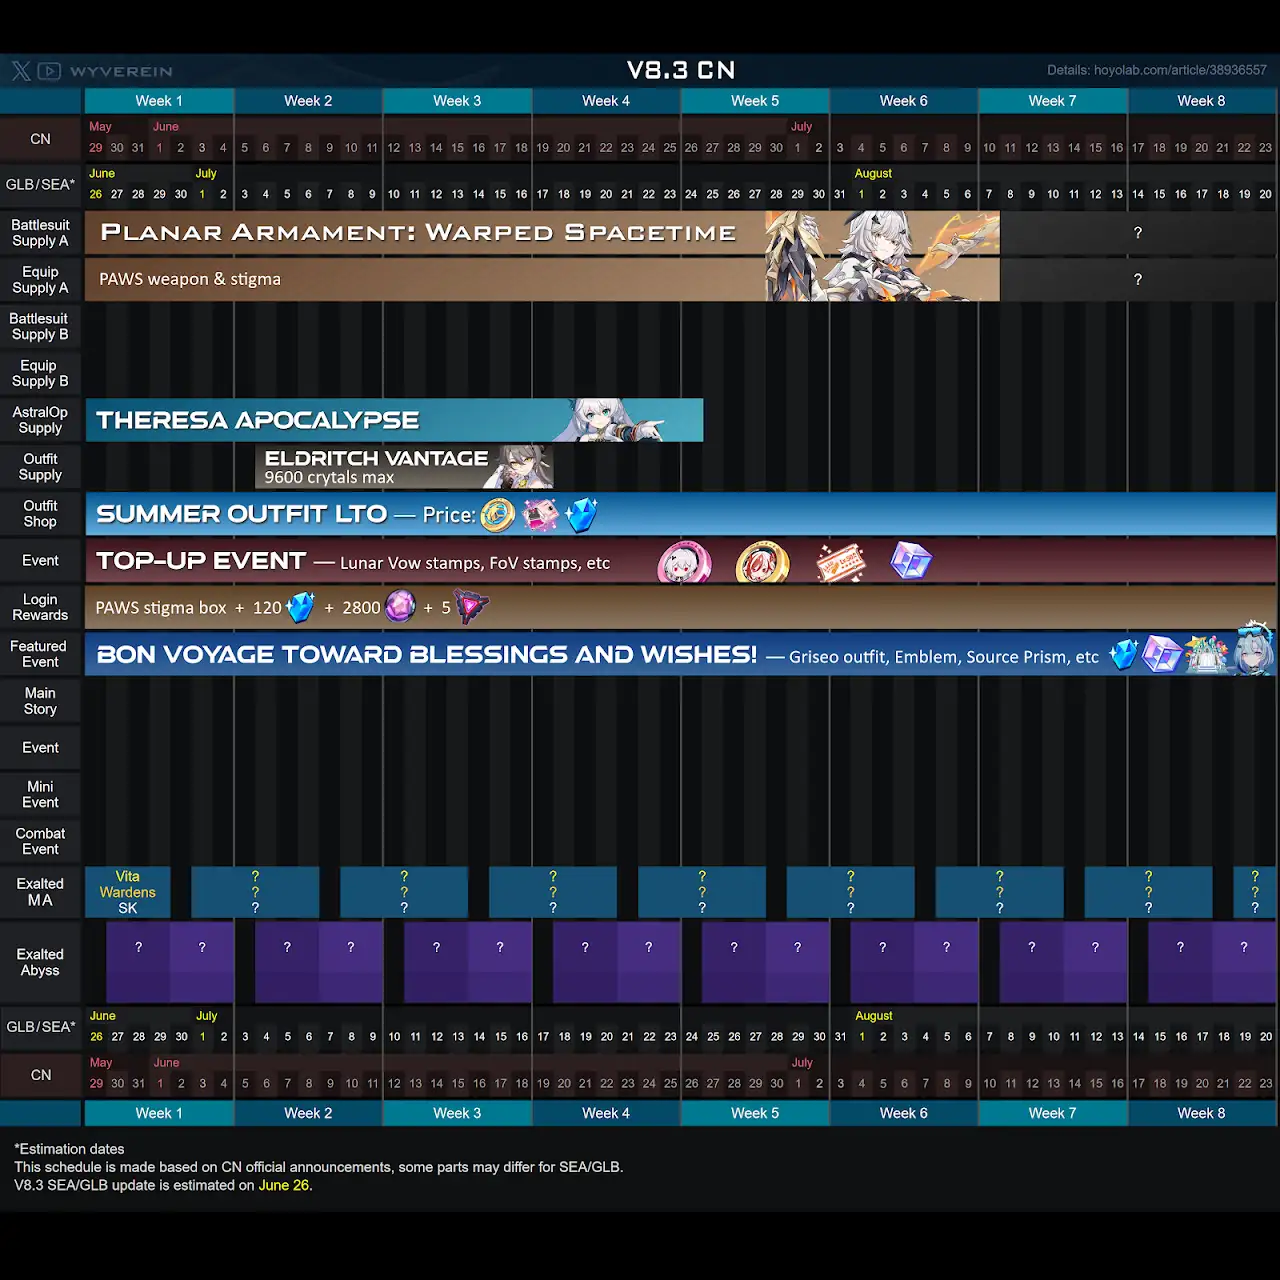Open the hoyolab.com article details link
1280x1280 pixels.
point(1157,70)
